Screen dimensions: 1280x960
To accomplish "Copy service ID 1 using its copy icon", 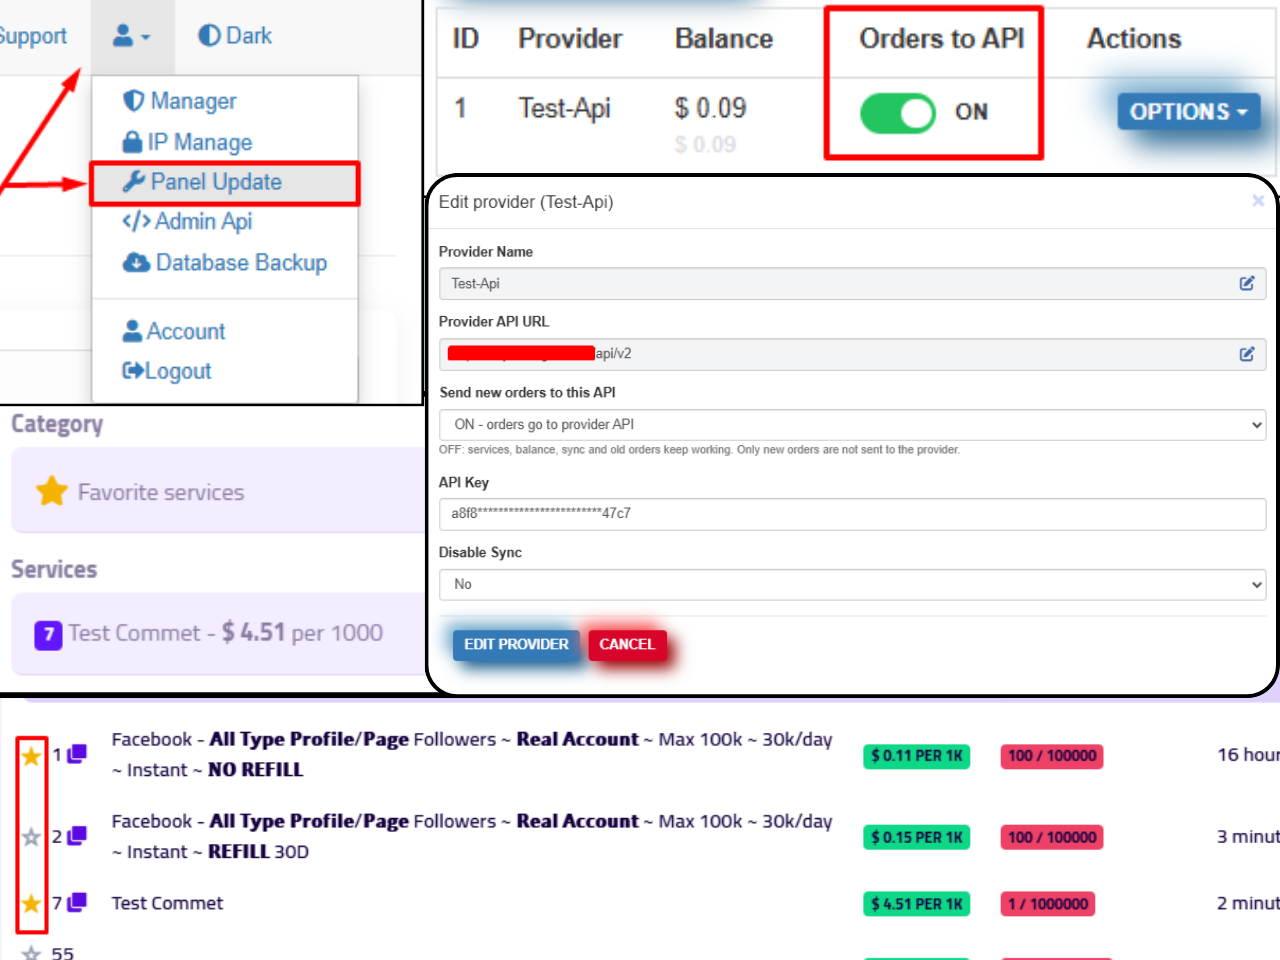I will point(77,753).
